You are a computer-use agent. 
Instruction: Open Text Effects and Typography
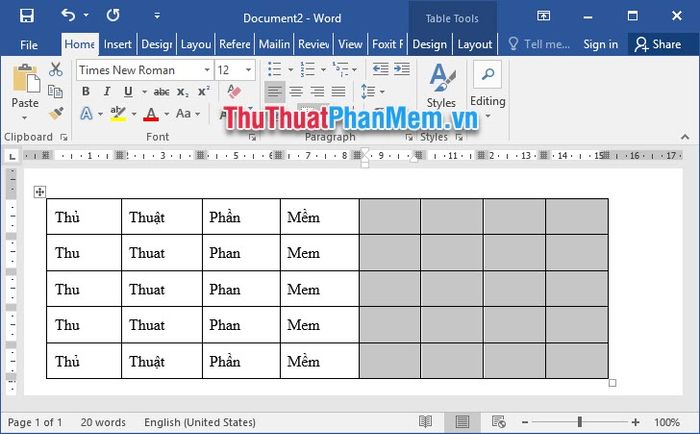click(86, 113)
